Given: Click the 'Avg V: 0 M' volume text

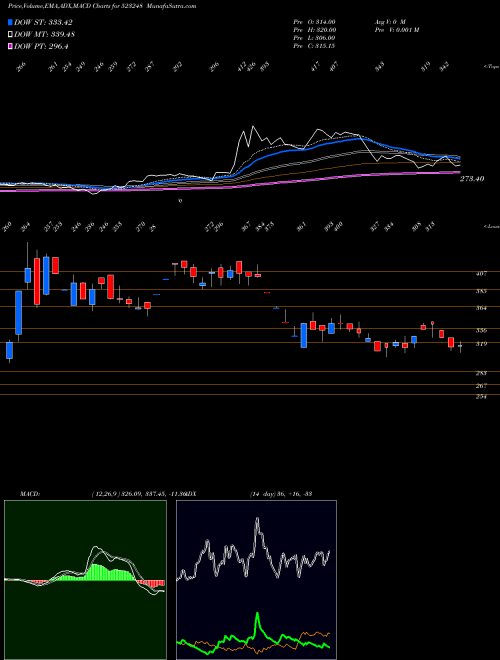Looking at the screenshot, I should pyautogui.click(x=389, y=22).
